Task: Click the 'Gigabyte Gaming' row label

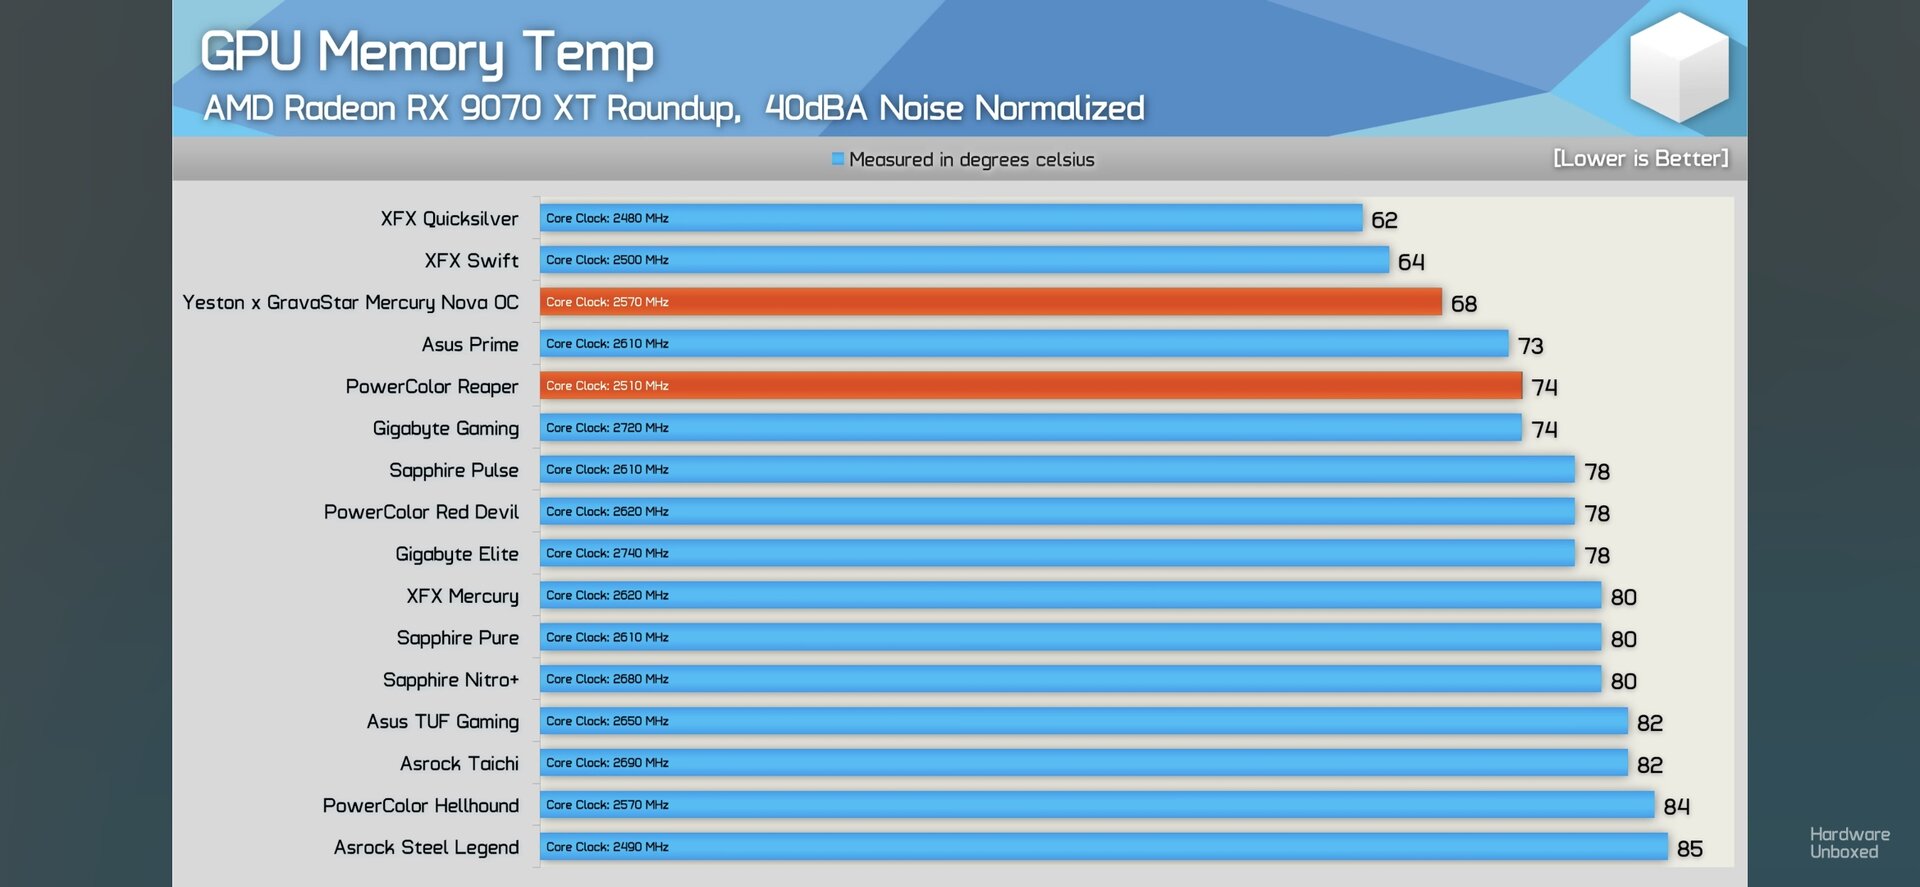Action: click(x=446, y=429)
